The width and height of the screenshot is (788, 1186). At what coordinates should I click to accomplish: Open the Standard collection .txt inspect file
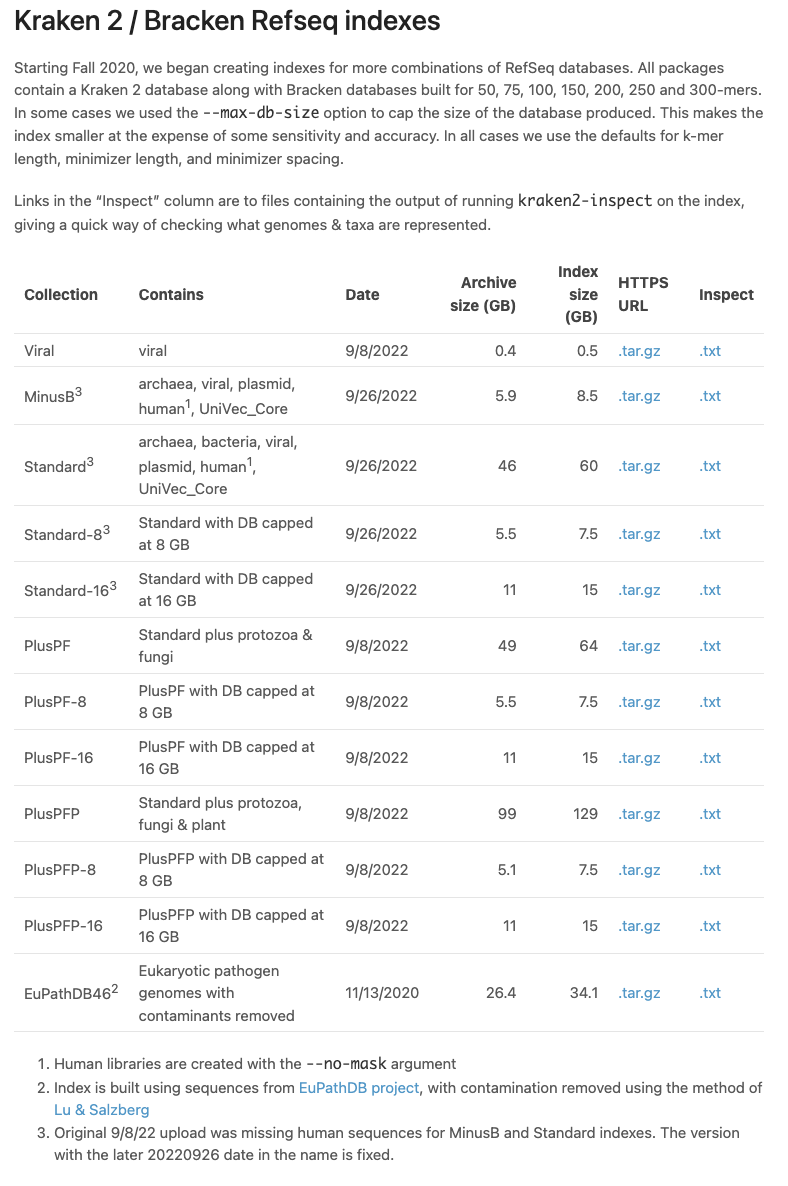coord(710,466)
